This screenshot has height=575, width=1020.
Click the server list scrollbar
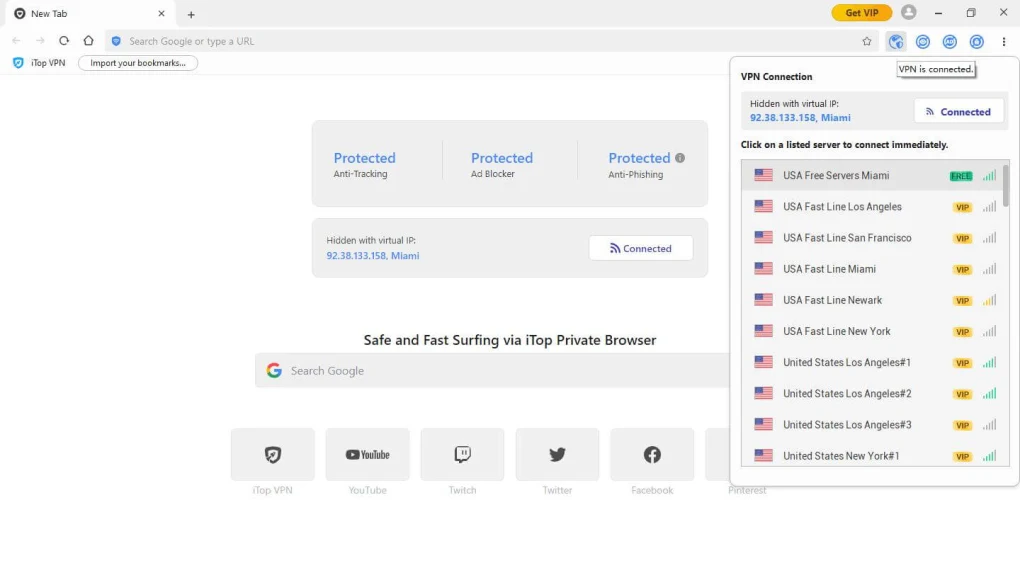point(1005,185)
